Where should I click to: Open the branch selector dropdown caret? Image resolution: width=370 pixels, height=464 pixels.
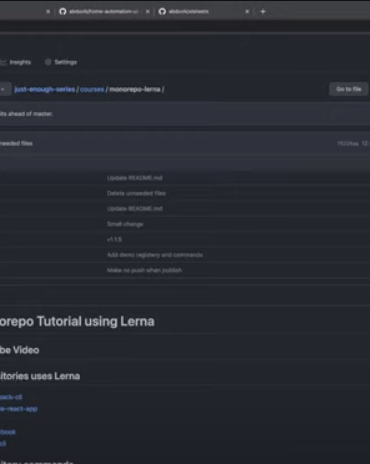3,89
